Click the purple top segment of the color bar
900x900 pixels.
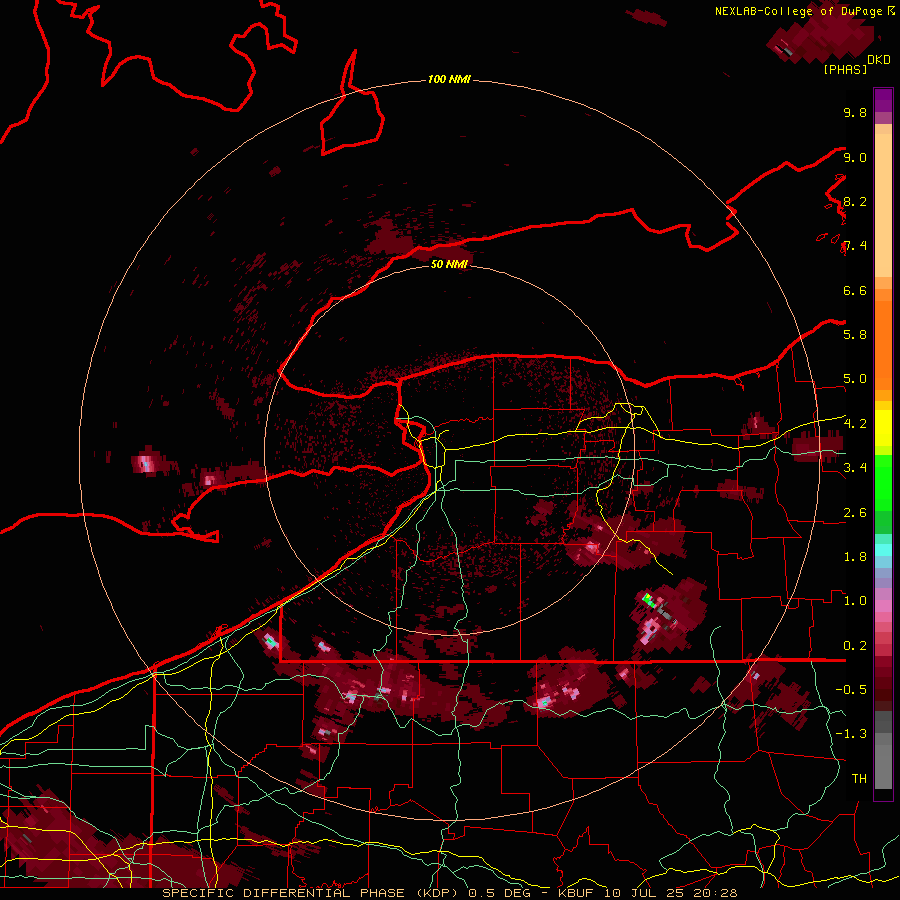click(883, 100)
